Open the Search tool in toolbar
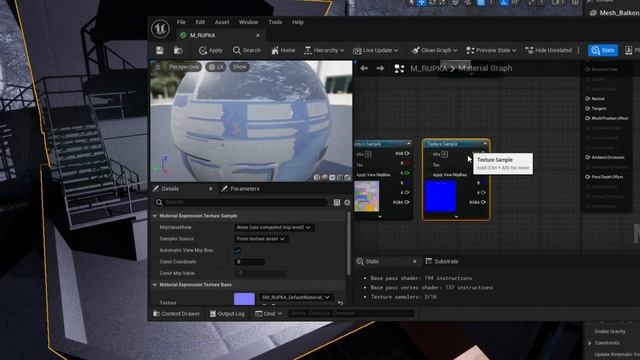The height and width of the screenshot is (360, 640). pos(247,50)
